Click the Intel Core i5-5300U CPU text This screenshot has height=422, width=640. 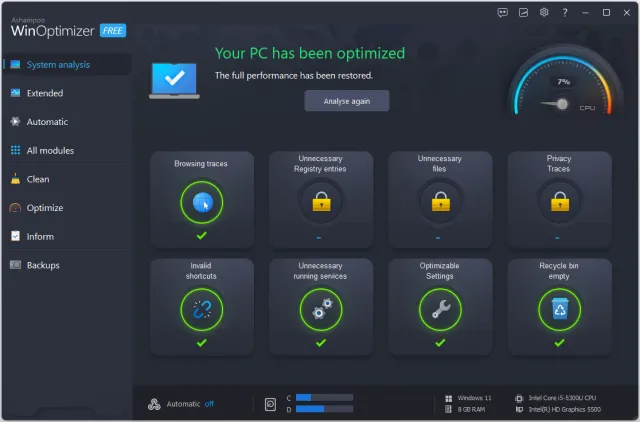click(x=562, y=398)
